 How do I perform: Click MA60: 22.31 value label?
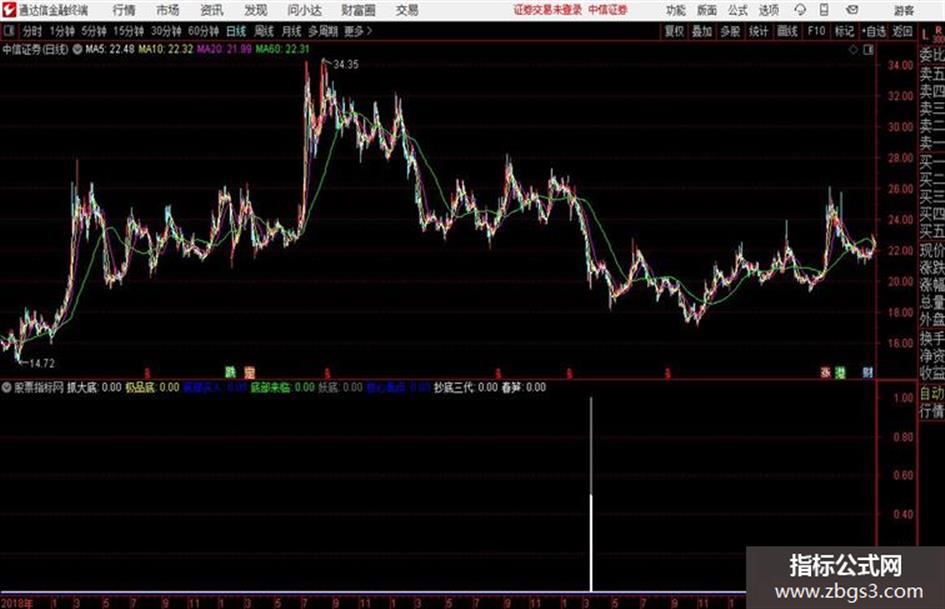point(282,49)
